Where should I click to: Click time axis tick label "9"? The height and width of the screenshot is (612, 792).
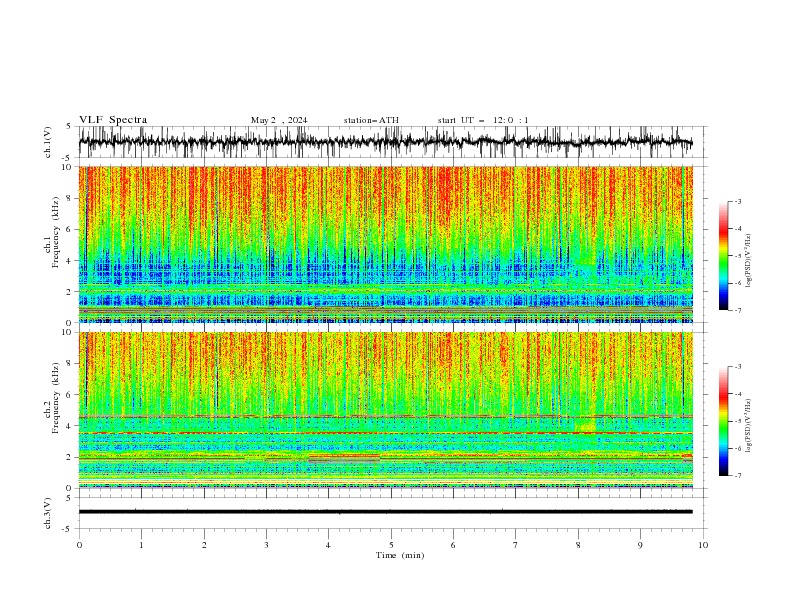pos(640,545)
